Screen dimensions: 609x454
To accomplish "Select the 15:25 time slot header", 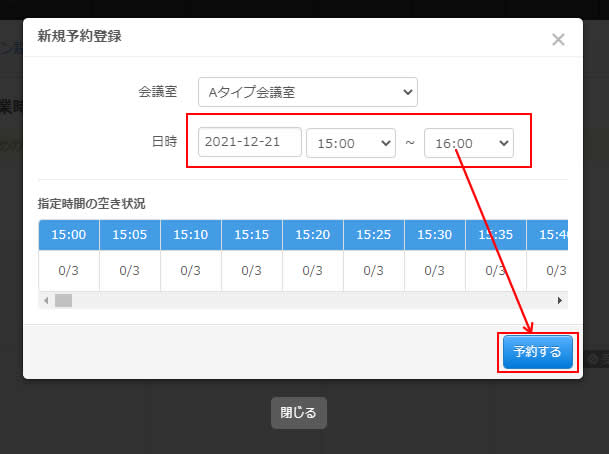I will click(374, 235).
